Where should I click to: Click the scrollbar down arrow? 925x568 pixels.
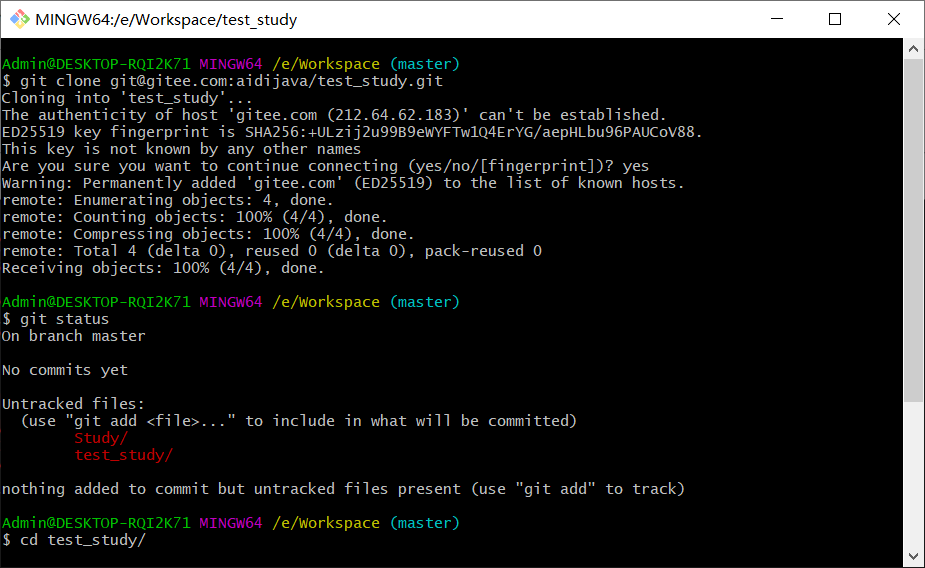[913, 556]
